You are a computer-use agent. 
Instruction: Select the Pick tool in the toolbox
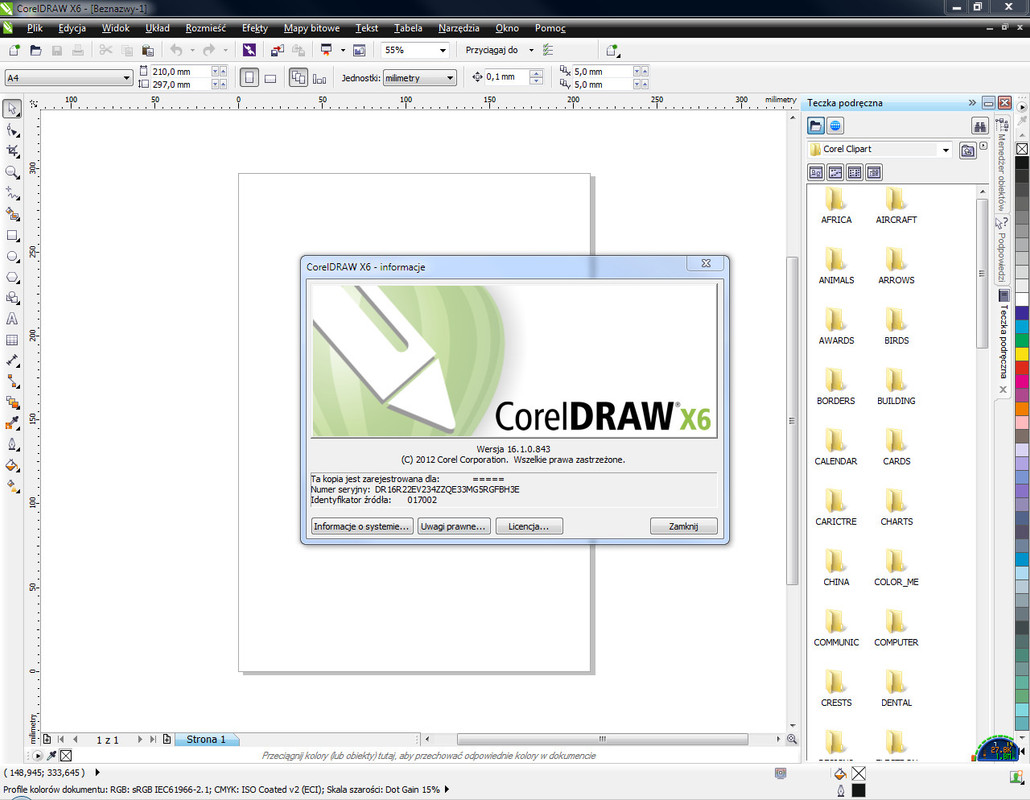pos(12,108)
